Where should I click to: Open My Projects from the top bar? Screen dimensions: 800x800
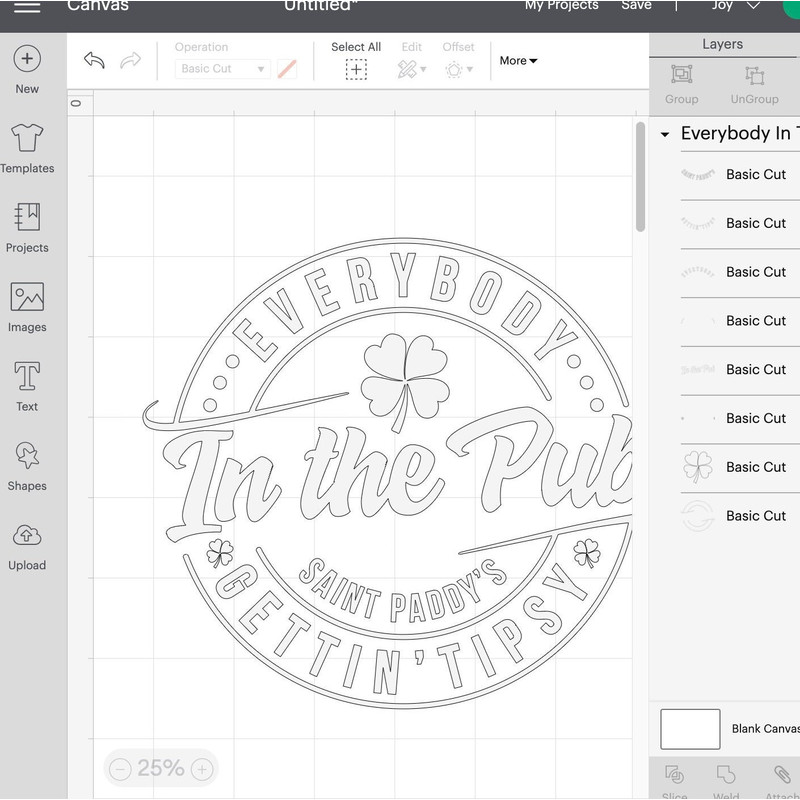click(x=561, y=6)
